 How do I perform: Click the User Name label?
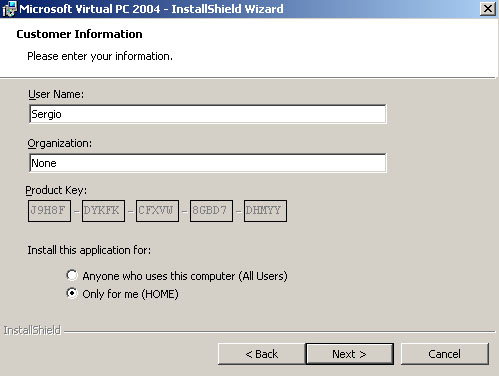[x=56, y=94]
